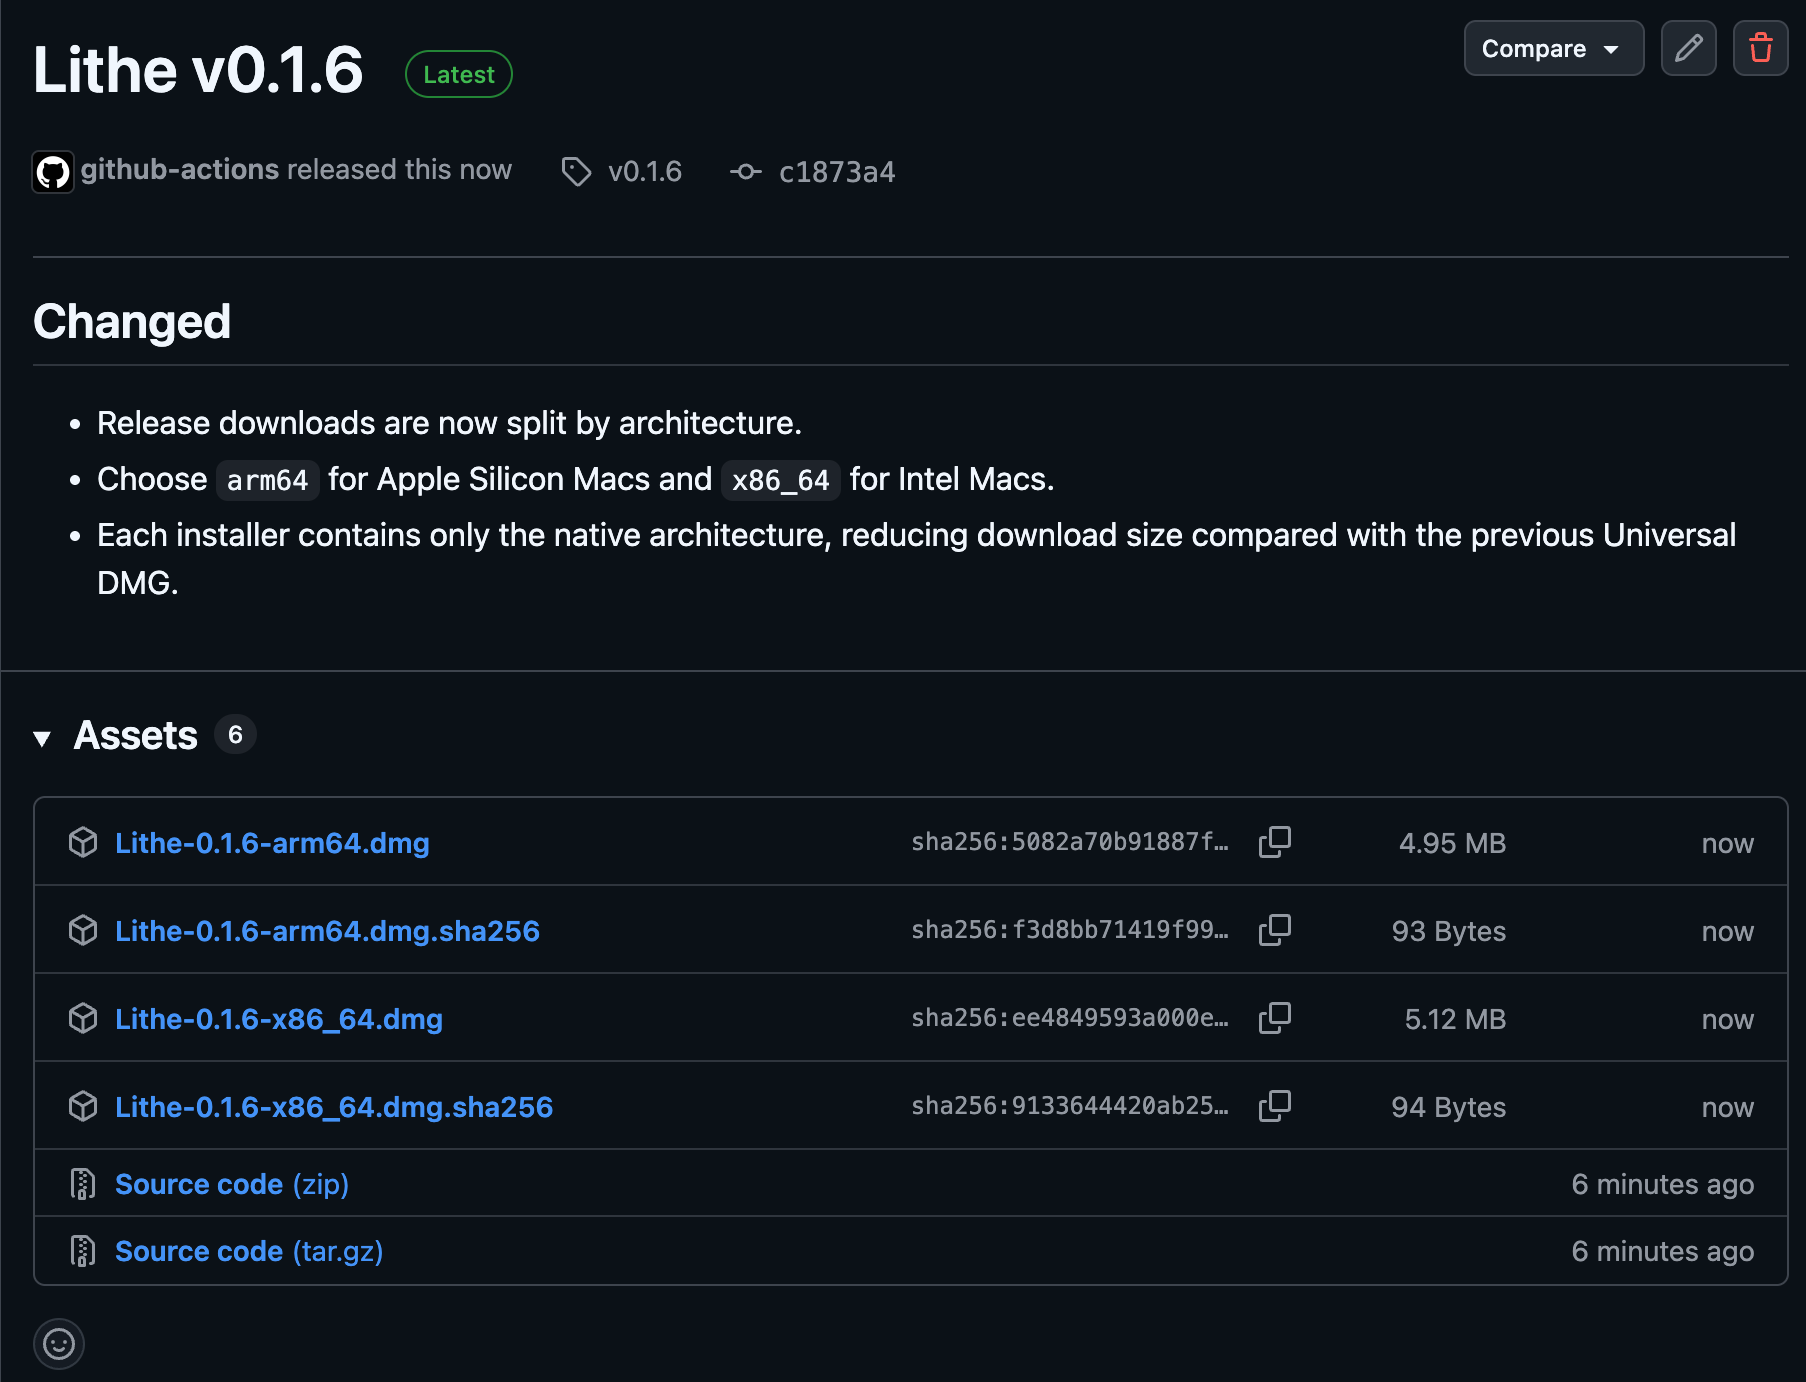
Task: Click package icon for Lithe-0.1.6-x86_64.dmg
Action: (83, 1019)
